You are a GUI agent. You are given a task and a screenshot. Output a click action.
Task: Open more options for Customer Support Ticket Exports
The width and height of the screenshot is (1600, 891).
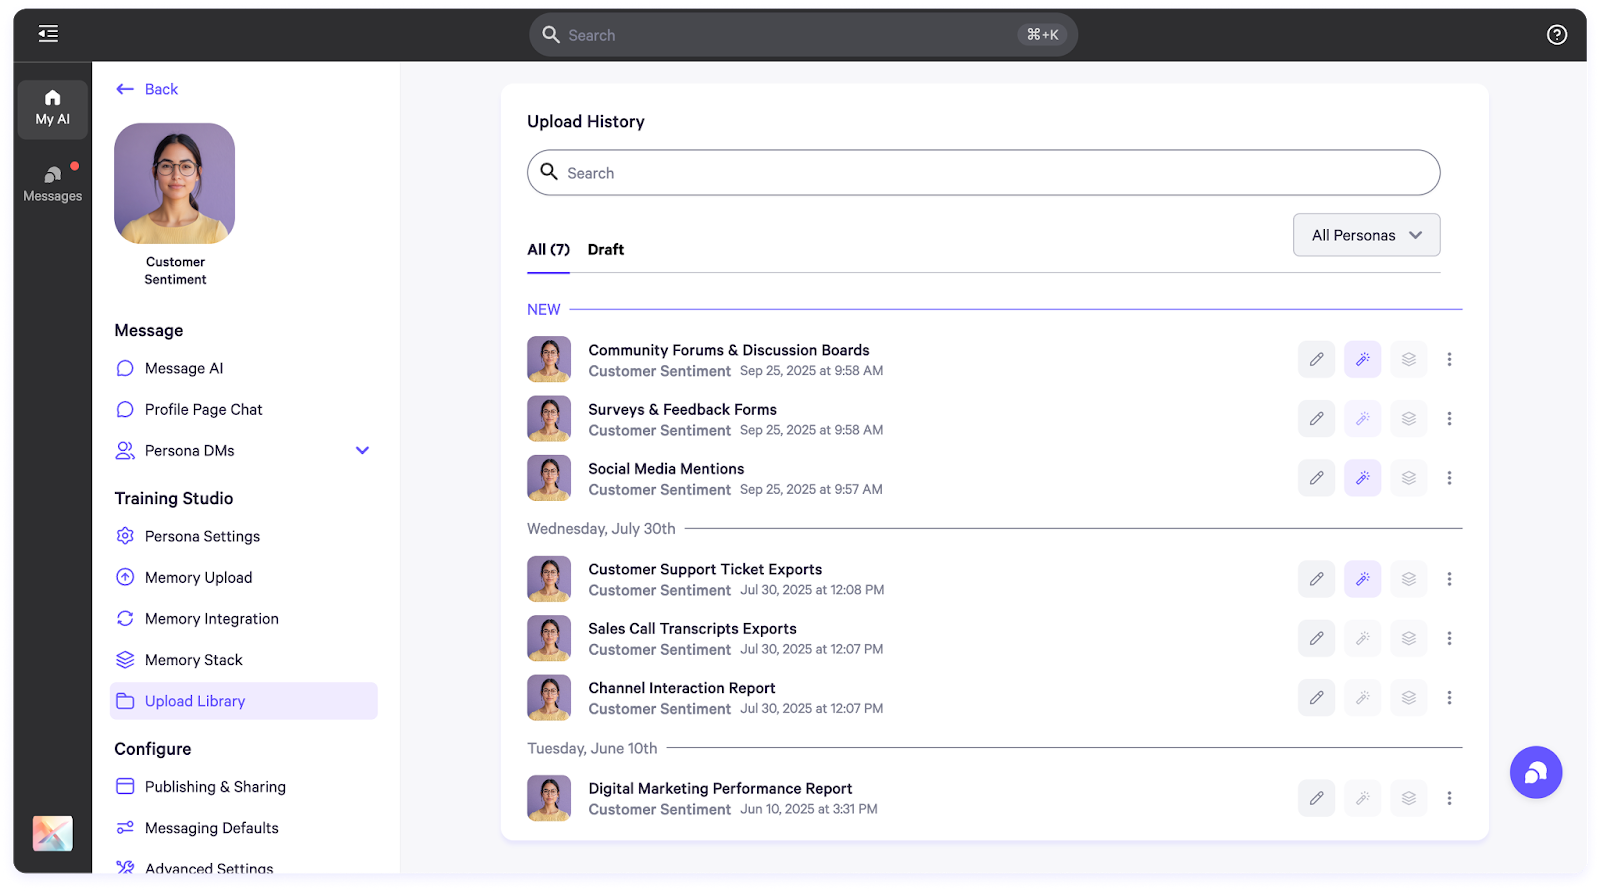[x=1449, y=579]
